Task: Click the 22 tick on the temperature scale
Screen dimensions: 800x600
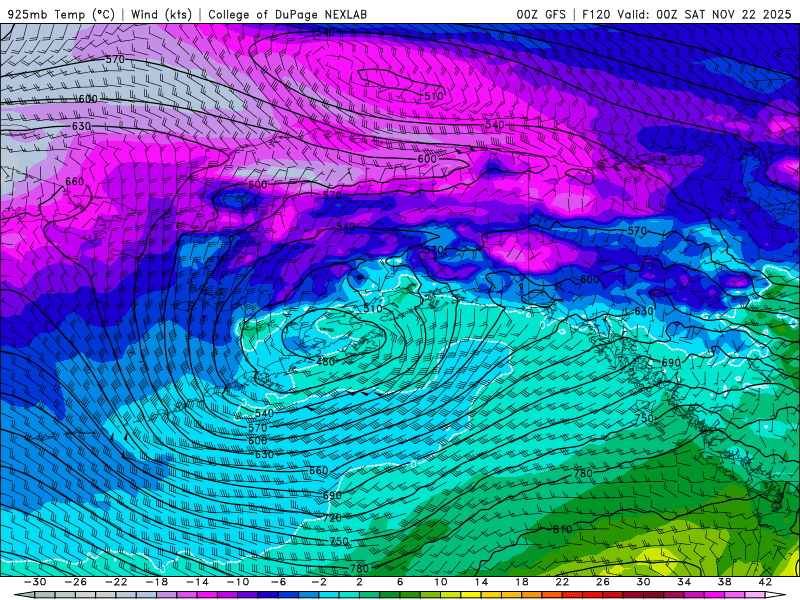Action: (x=562, y=582)
